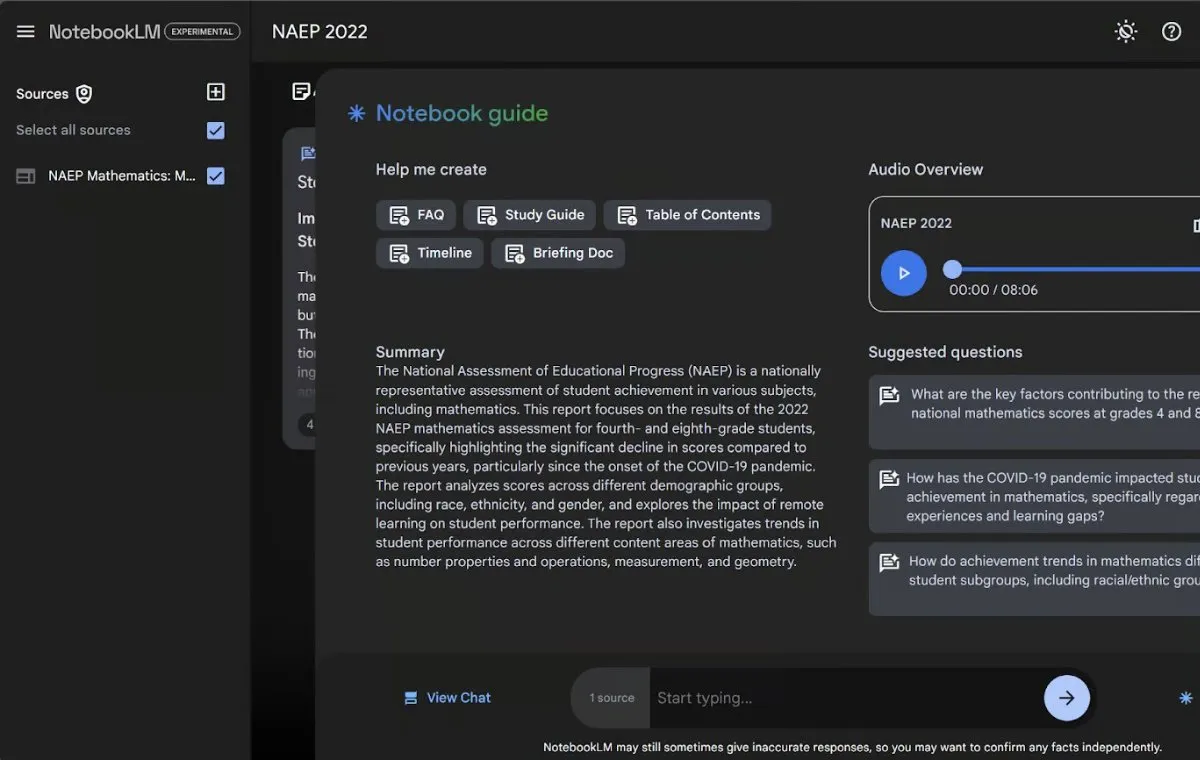This screenshot has width=1200, height=760.
Task: Generate a Timeline
Action: point(430,253)
